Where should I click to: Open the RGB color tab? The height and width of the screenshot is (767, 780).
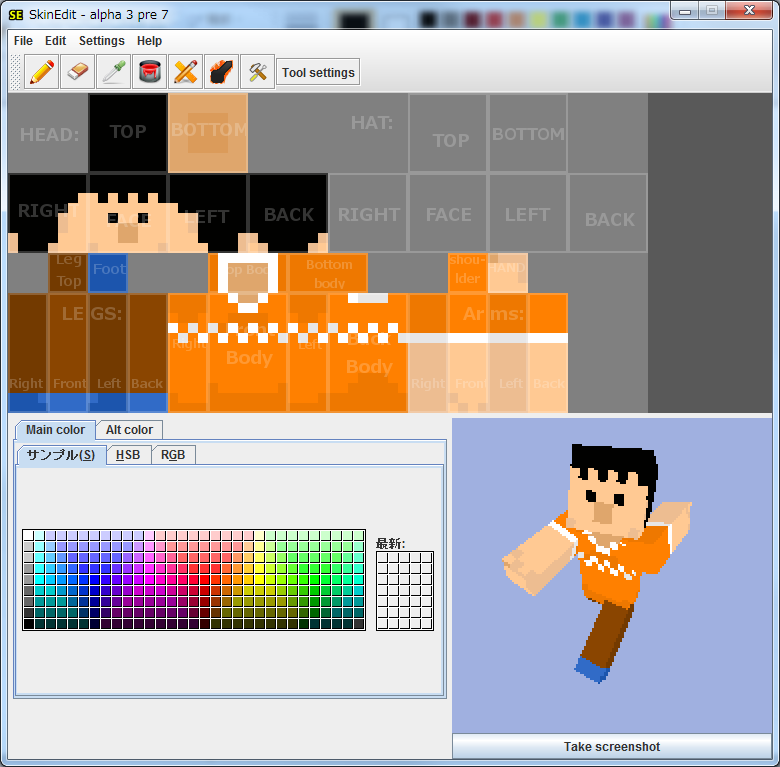point(173,455)
